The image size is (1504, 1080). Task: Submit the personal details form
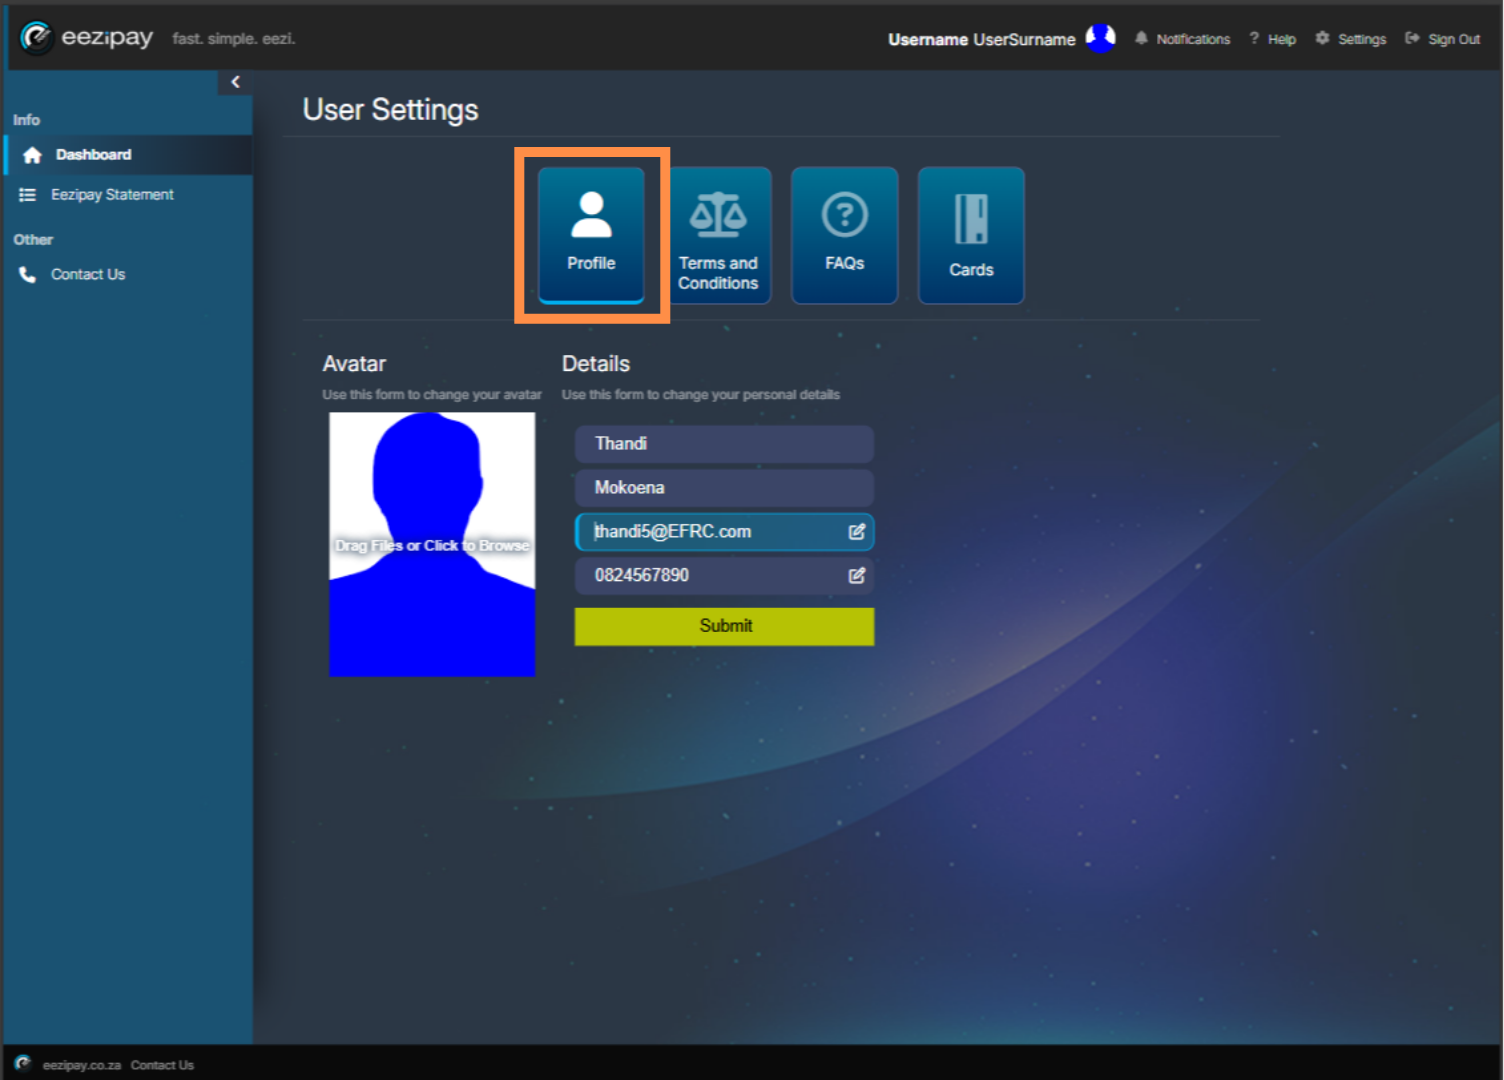(724, 626)
